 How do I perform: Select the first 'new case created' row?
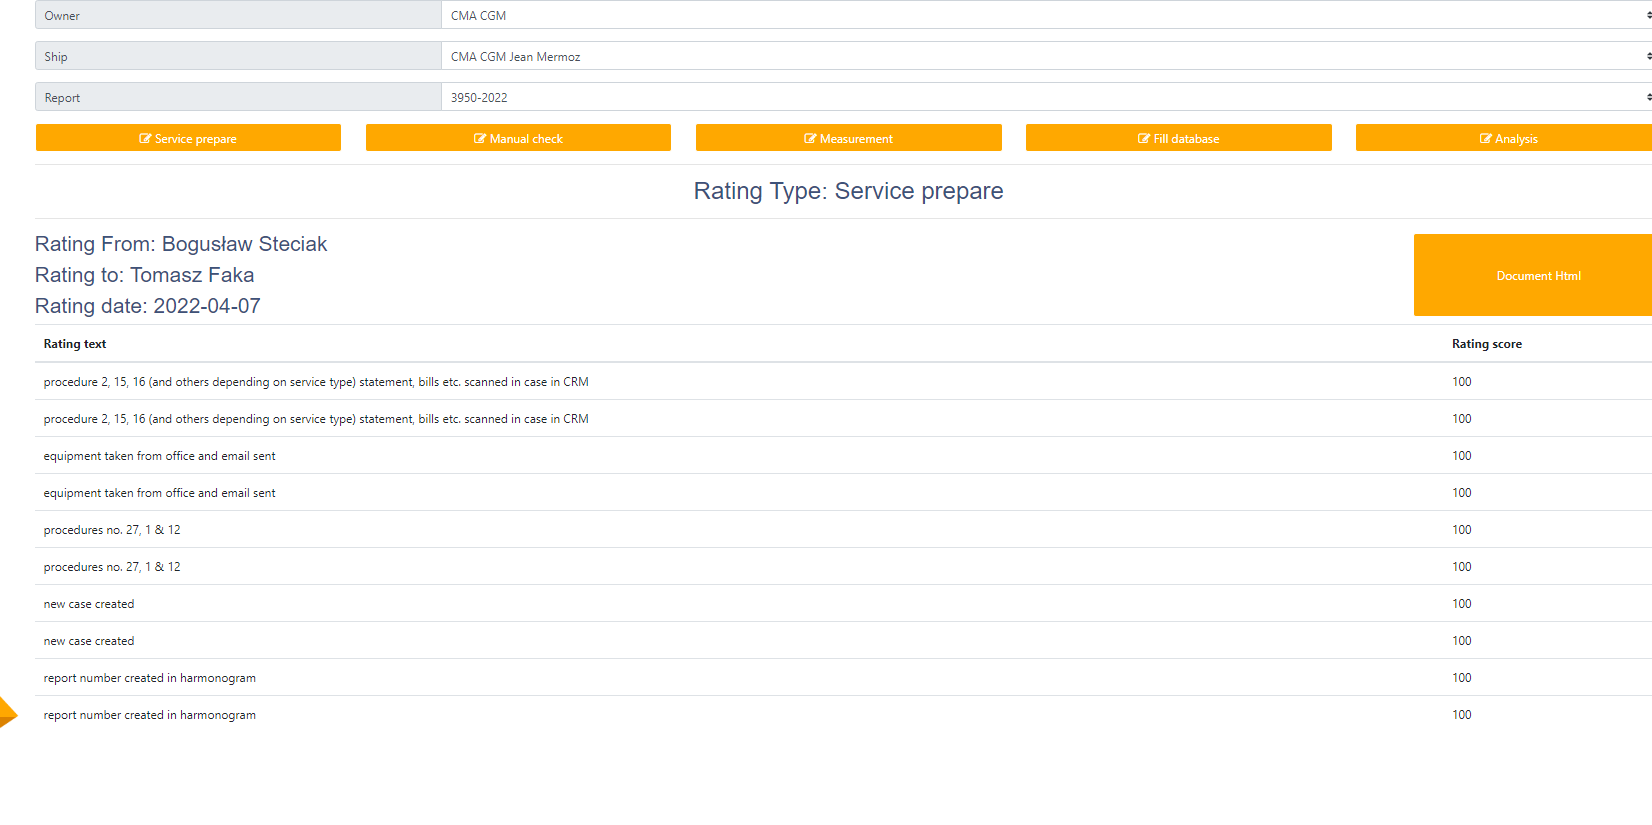pos(89,604)
